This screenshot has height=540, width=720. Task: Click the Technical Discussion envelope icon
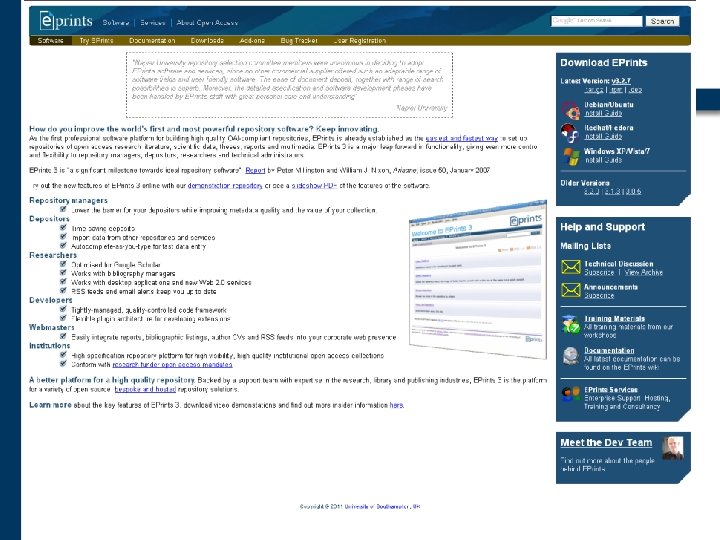click(571, 267)
